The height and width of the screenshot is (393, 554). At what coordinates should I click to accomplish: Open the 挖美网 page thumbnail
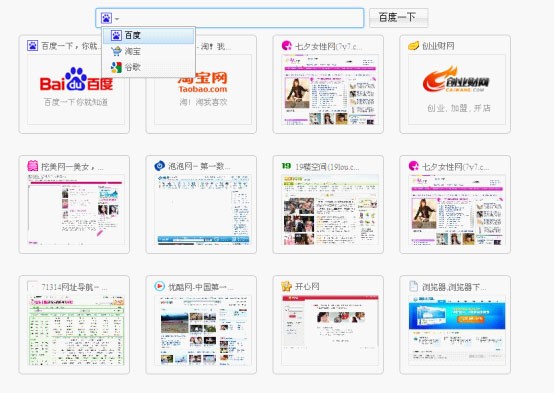coord(76,210)
